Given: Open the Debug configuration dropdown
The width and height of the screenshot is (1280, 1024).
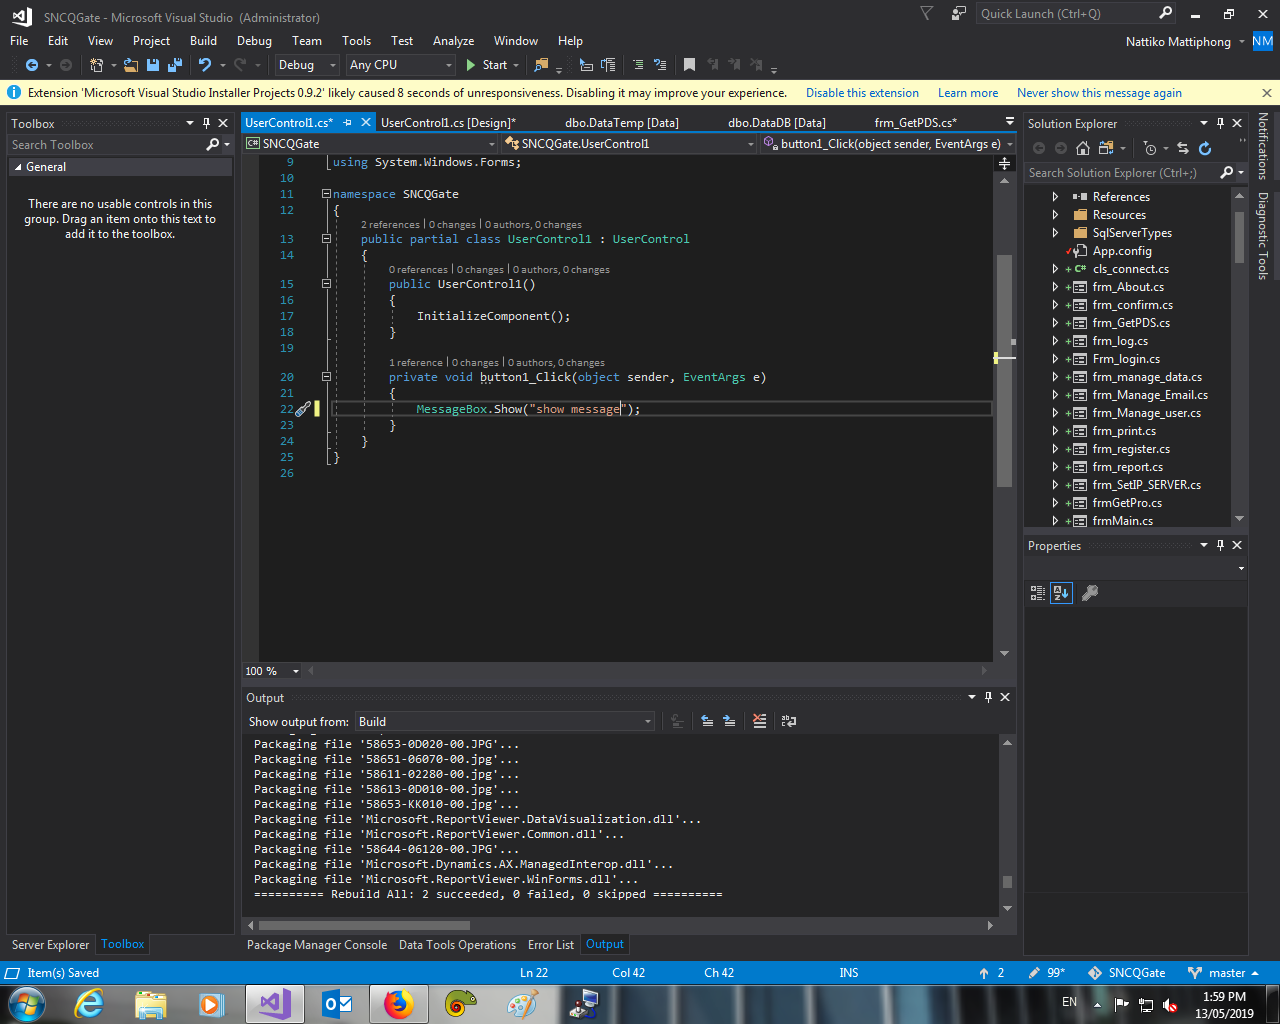Looking at the screenshot, I should tap(307, 65).
